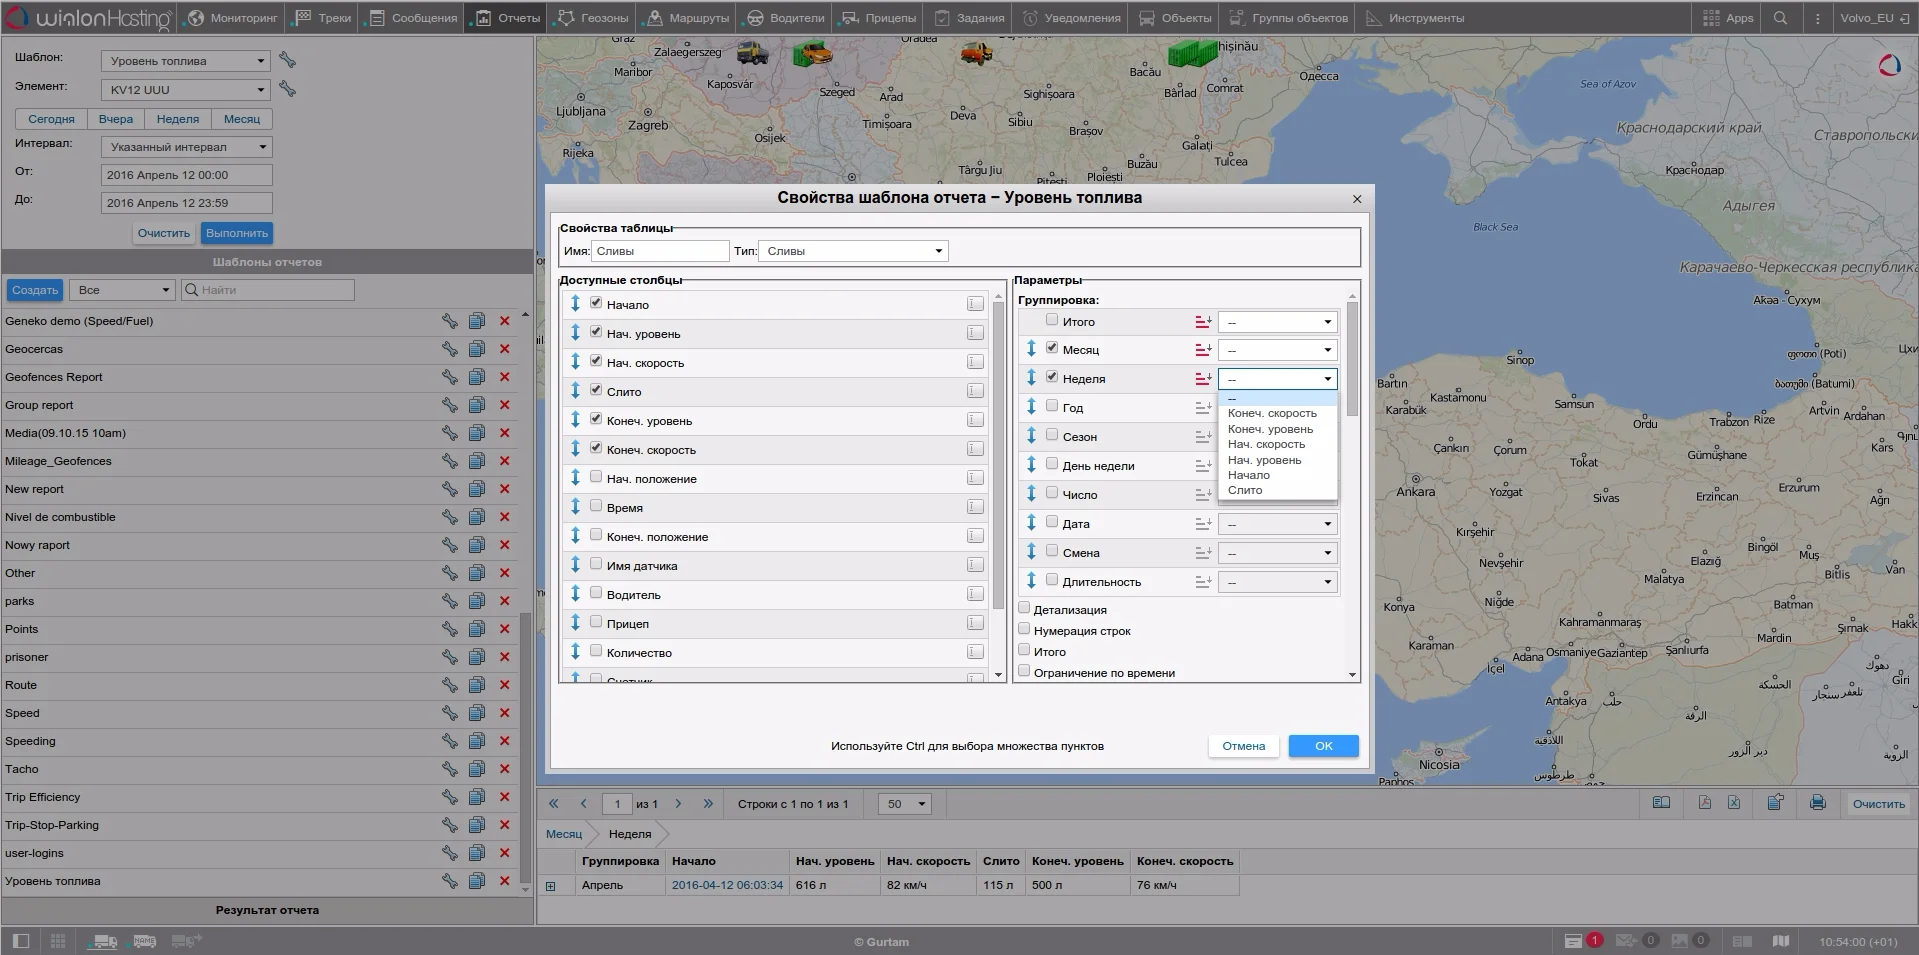1919x955 pixels.
Task: Enable the Нач. положение column checkbox
Action: (596, 478)
